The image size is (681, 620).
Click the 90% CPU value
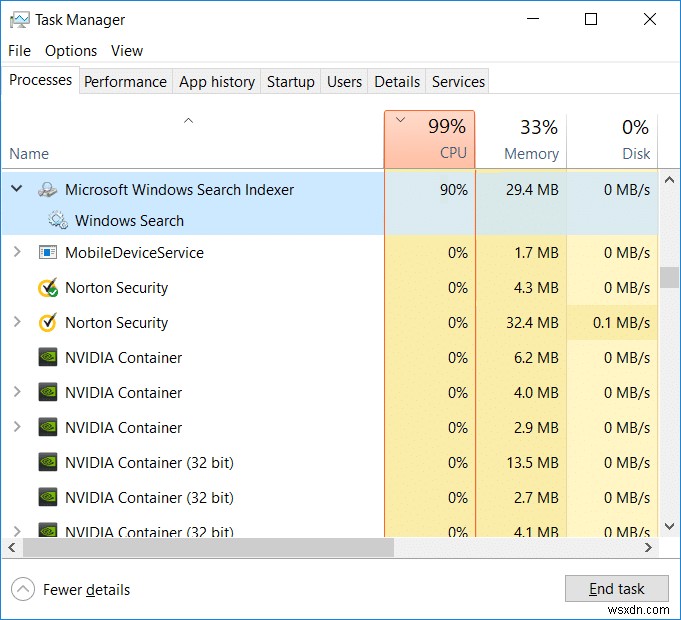pyautogui.click(x=453, y=190)
